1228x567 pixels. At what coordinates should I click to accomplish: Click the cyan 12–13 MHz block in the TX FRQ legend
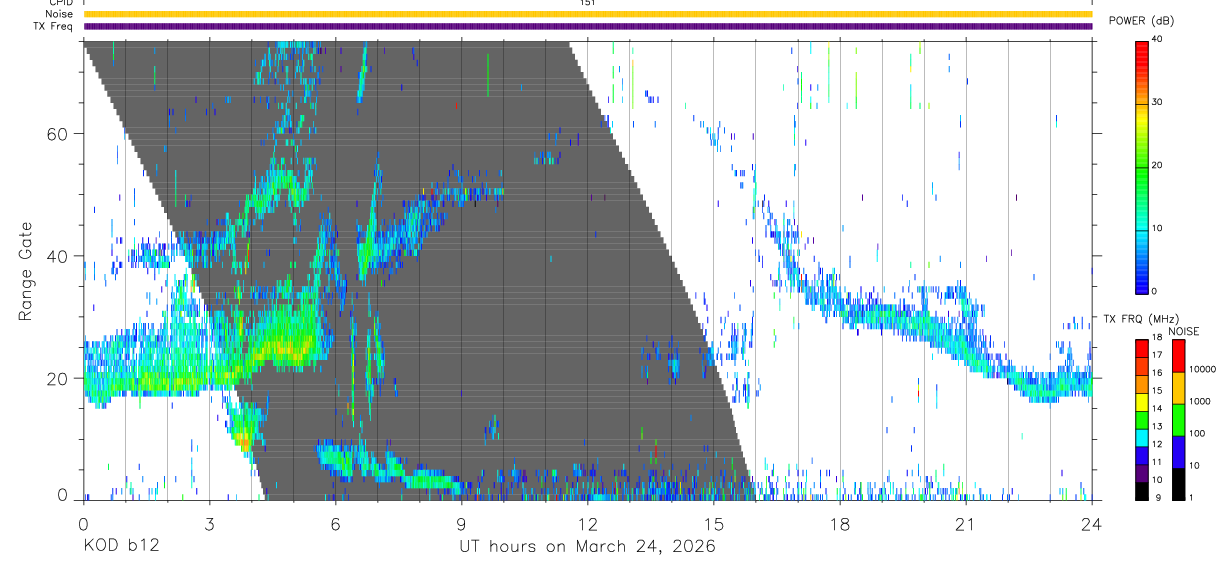[x=1142, y=438]
